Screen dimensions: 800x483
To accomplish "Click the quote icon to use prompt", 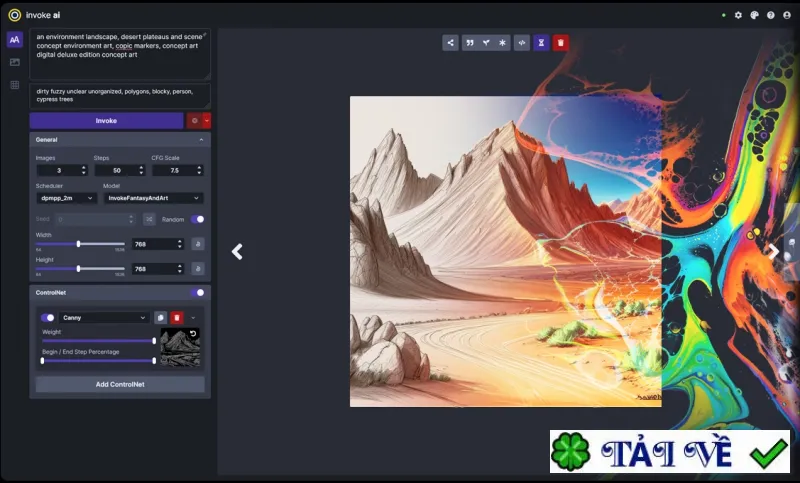I will [x=470, y=43].
